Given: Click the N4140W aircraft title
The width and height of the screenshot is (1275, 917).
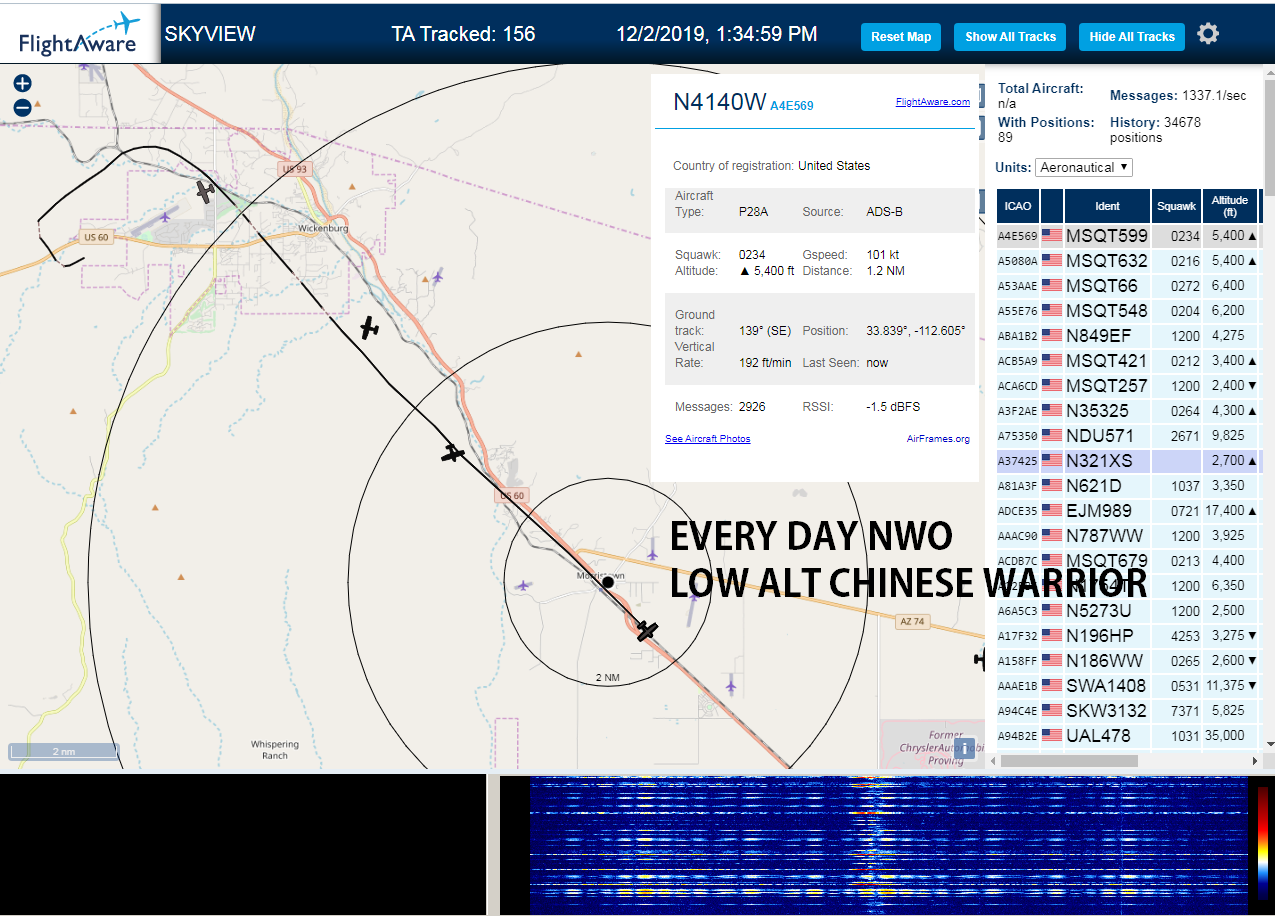Looking at the screenshot, I should pos(720,102).
